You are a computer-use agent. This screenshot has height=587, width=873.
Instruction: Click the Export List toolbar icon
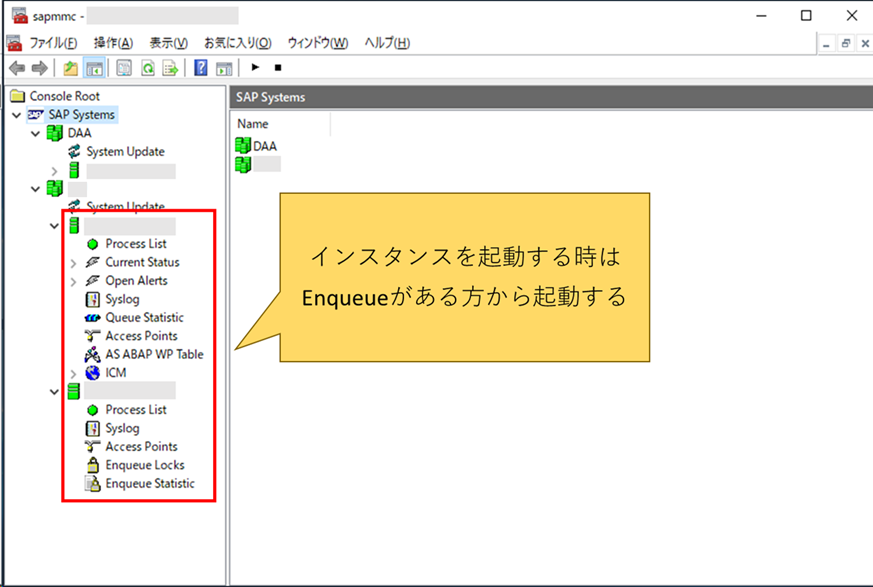[x=170, y=69]
